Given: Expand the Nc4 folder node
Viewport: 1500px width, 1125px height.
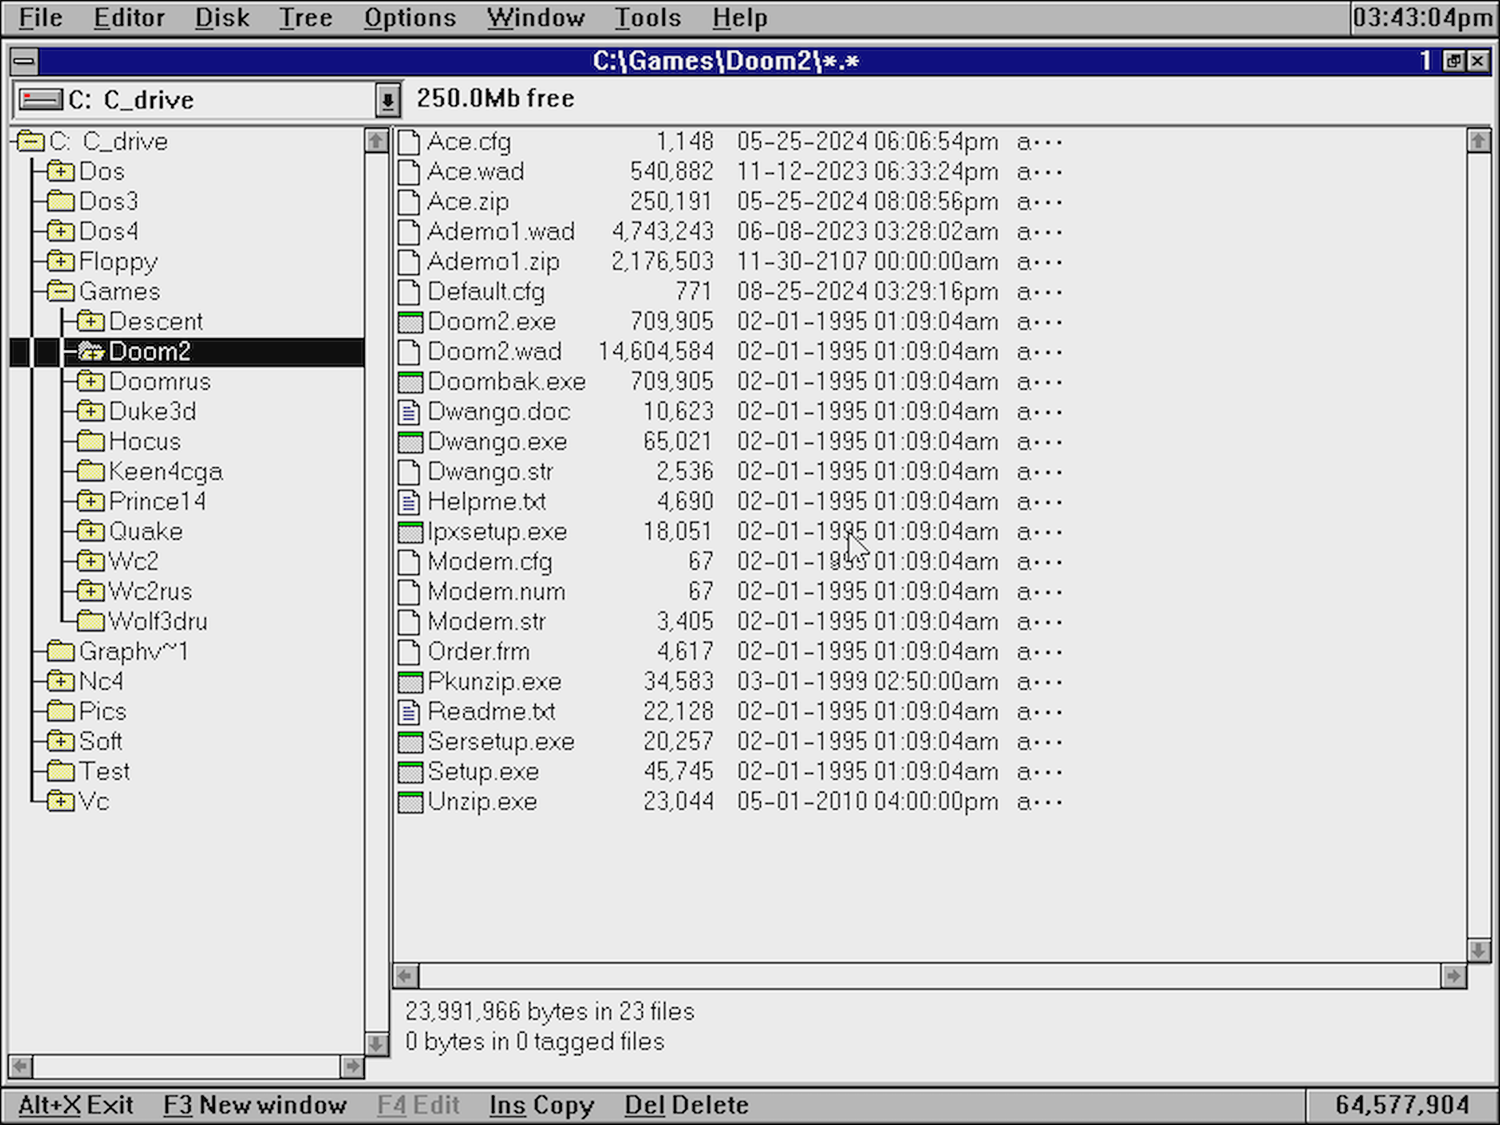Looking at the screenshot, I should (x=61, y=682).
